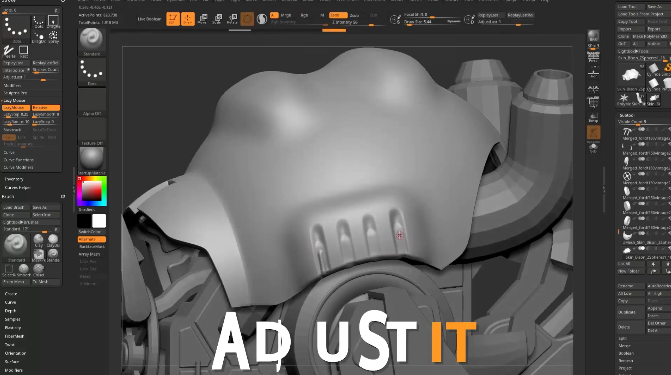Toggle the LazyMouse button off
Image resolution: width=671 pixels, height=375 pixels.
pos(16,108)
